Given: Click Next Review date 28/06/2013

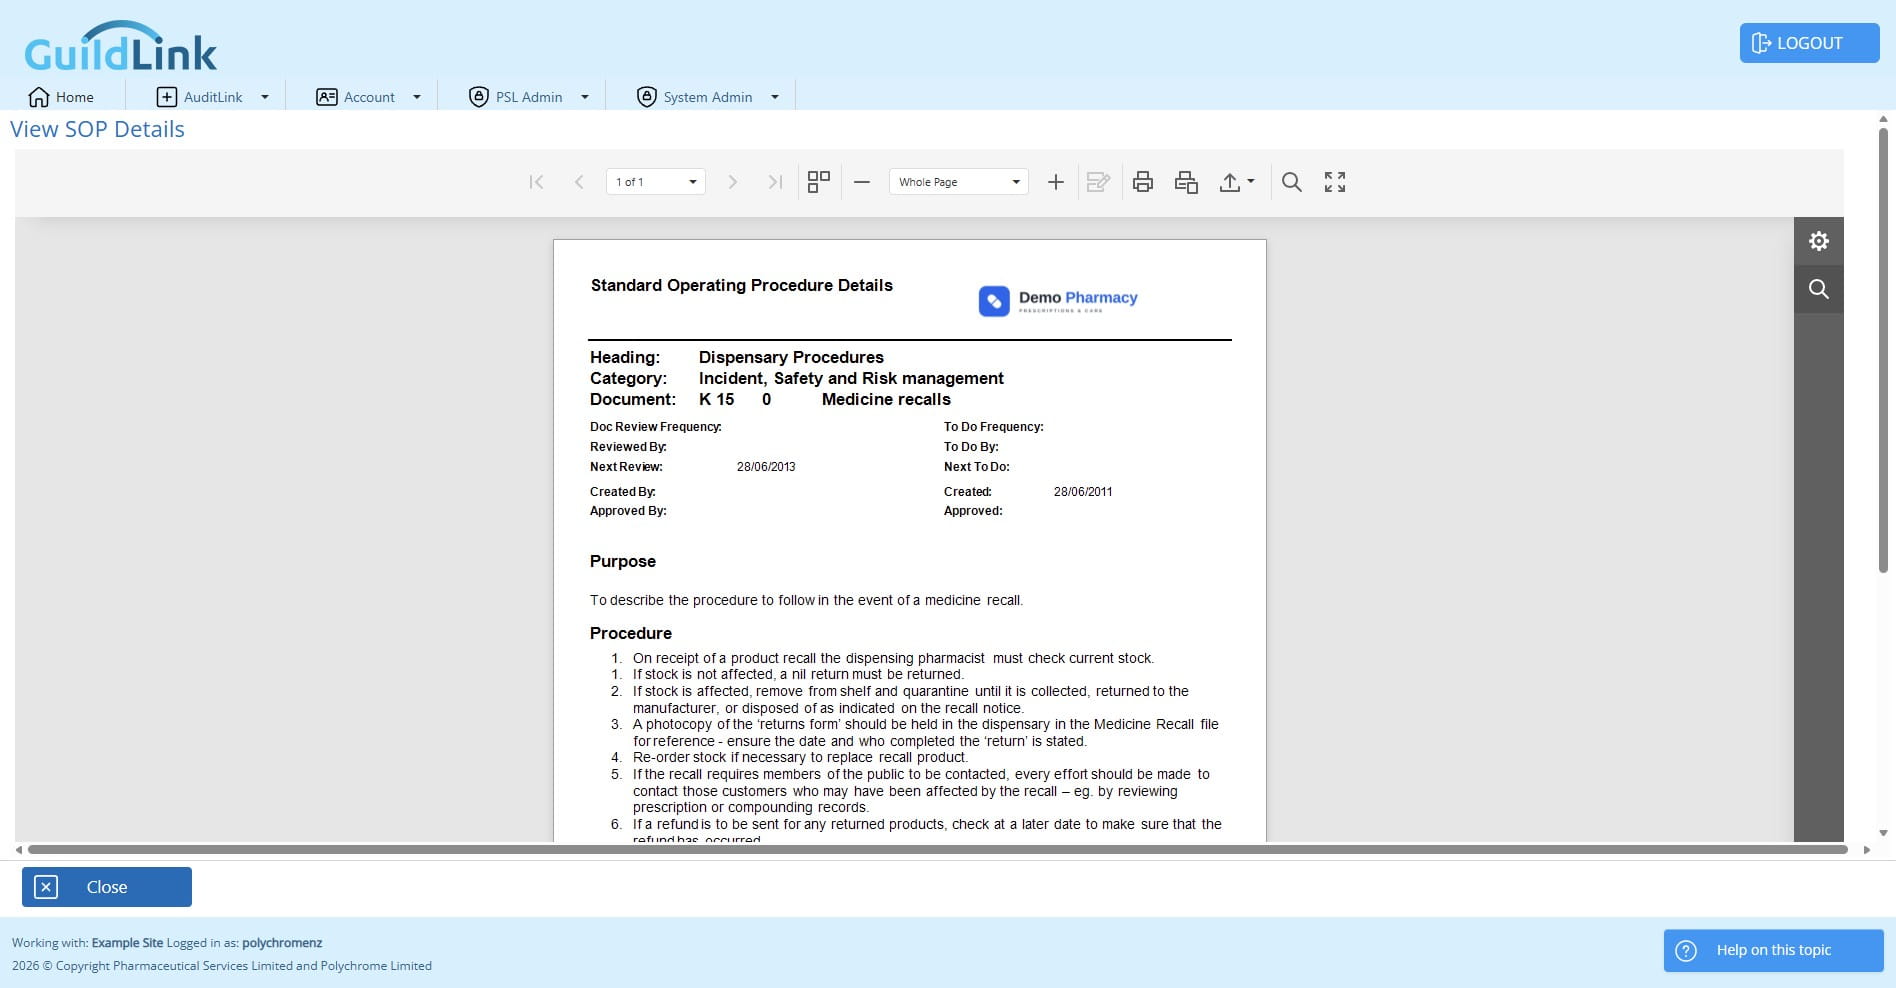Looking at the screenshot, I should (x=766, y=467).
